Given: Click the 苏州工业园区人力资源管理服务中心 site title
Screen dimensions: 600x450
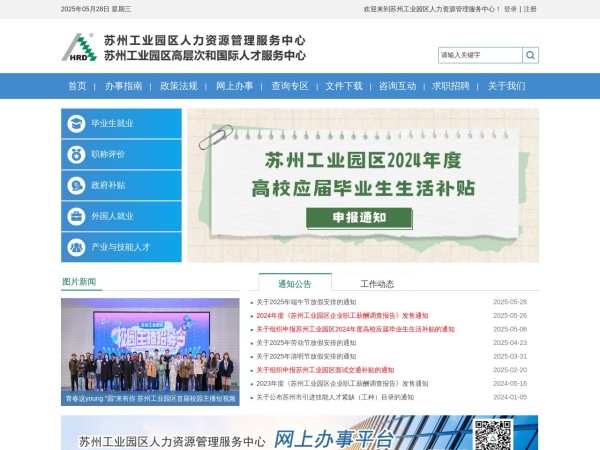Looking at the screenshot, I should 205,40.
